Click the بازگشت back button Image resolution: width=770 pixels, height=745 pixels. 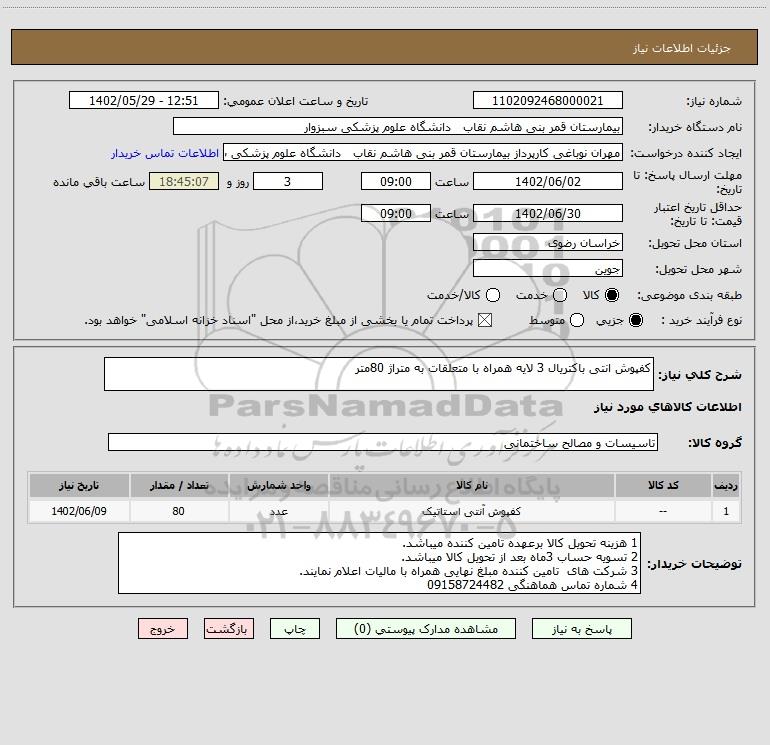click(229, 629)
